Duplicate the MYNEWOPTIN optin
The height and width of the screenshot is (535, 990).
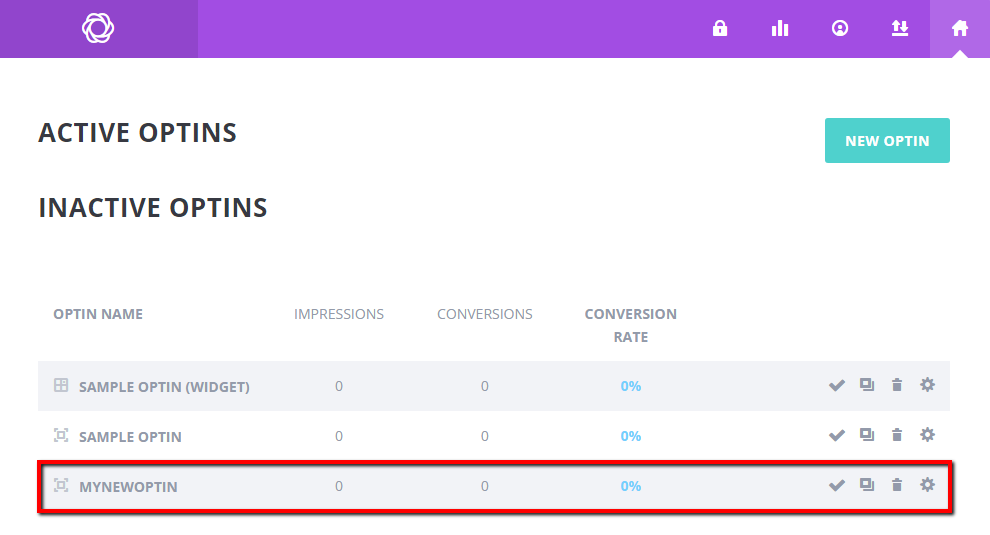click(x=867, y=485)
